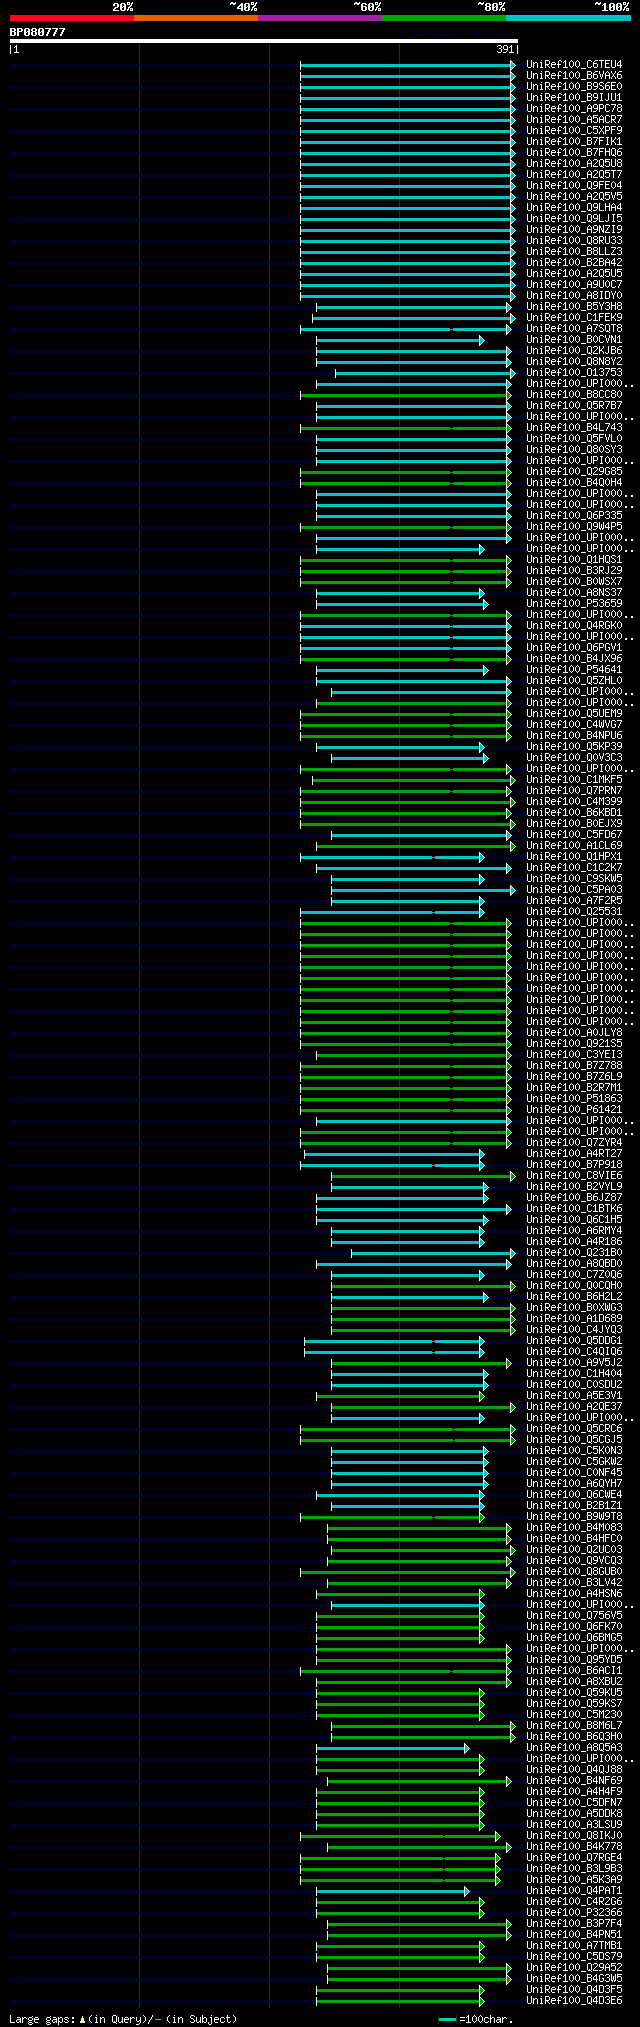Select the hit UniRef100_A1CL69
640x2027 pixels.
[574, 846]
